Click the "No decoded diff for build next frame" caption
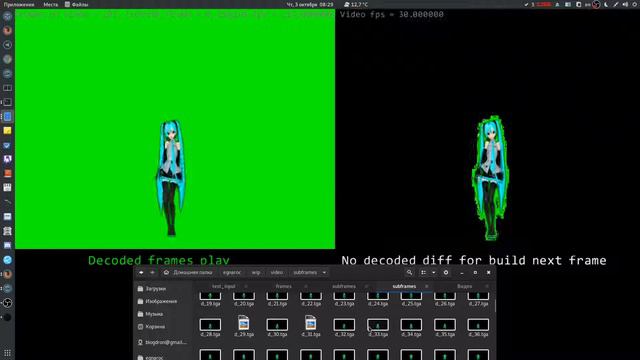The width and height of the screenshot is (640, 360). [x=473, y=260]
